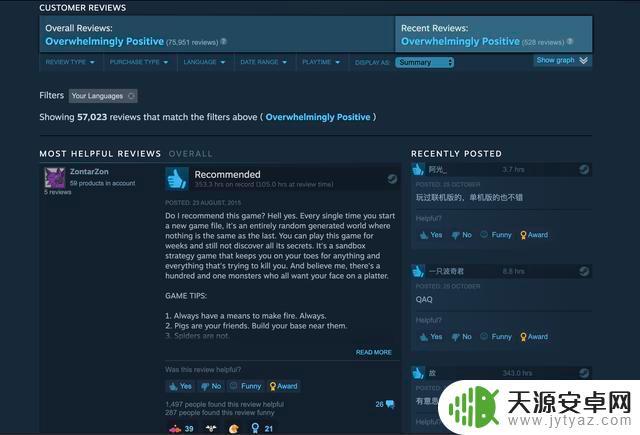640x435 pixels.
Task: Vote No on the 3.7 hrs recent review
Action: (x=462, y=235)
